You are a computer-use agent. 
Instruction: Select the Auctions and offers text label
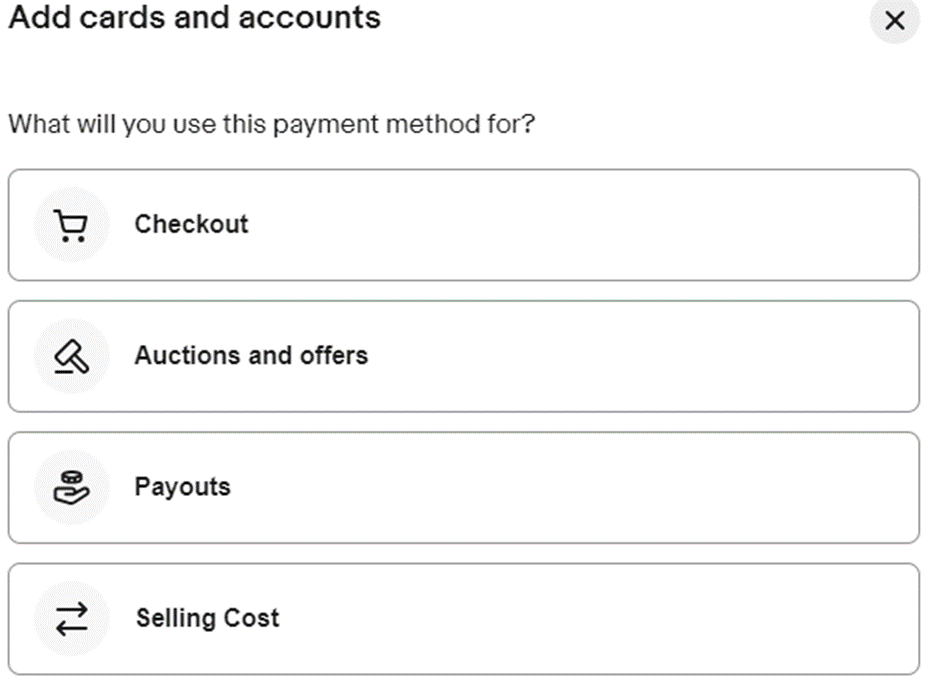coord(251,356)
